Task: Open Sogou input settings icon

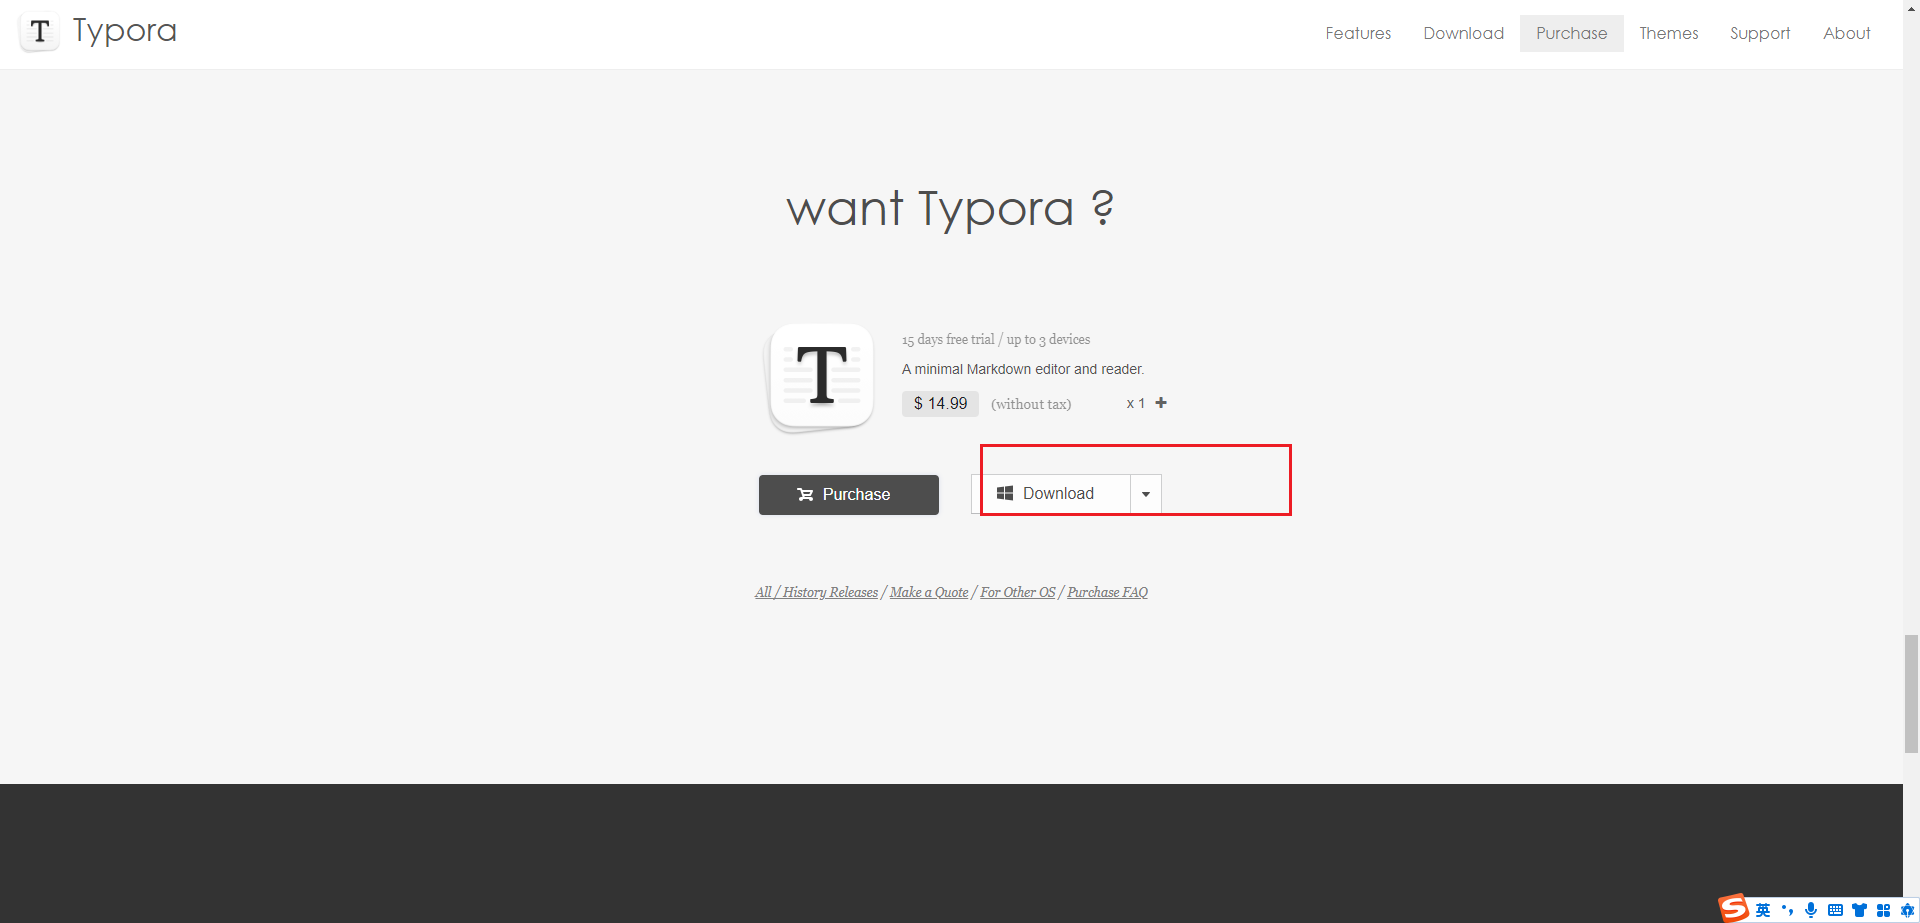Action: 1906,910
